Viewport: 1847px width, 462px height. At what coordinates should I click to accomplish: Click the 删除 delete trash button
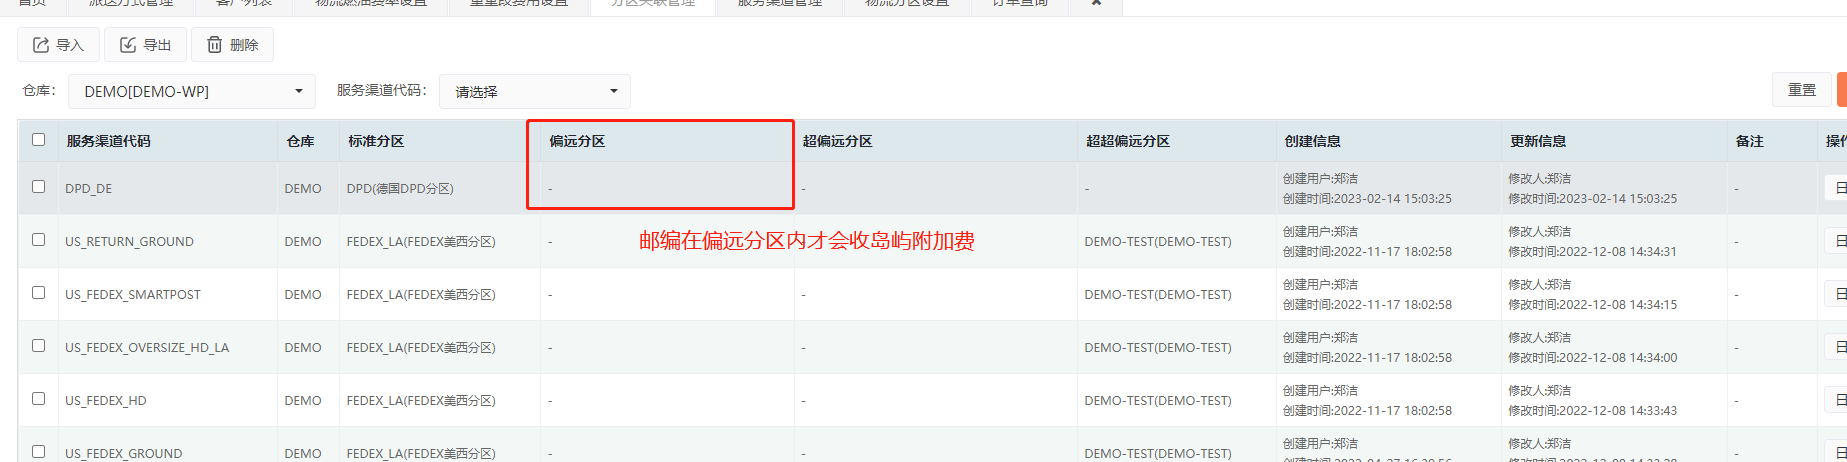[232, 45]
